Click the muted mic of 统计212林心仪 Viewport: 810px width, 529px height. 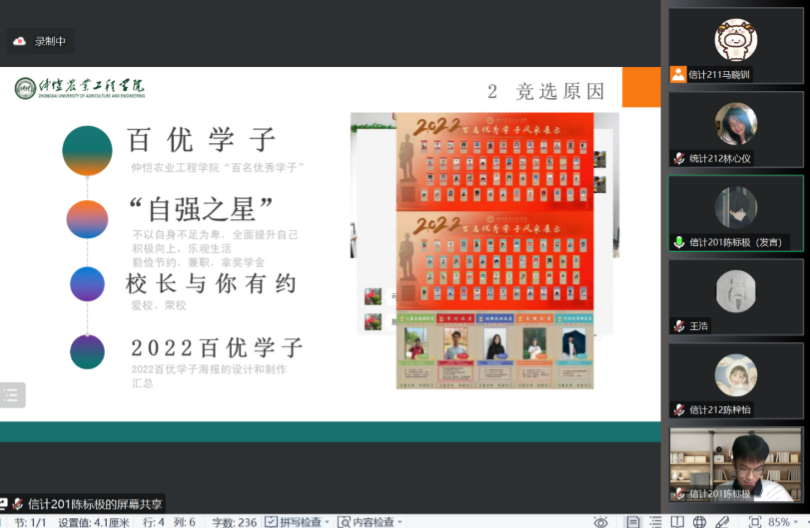click(679, 158)
